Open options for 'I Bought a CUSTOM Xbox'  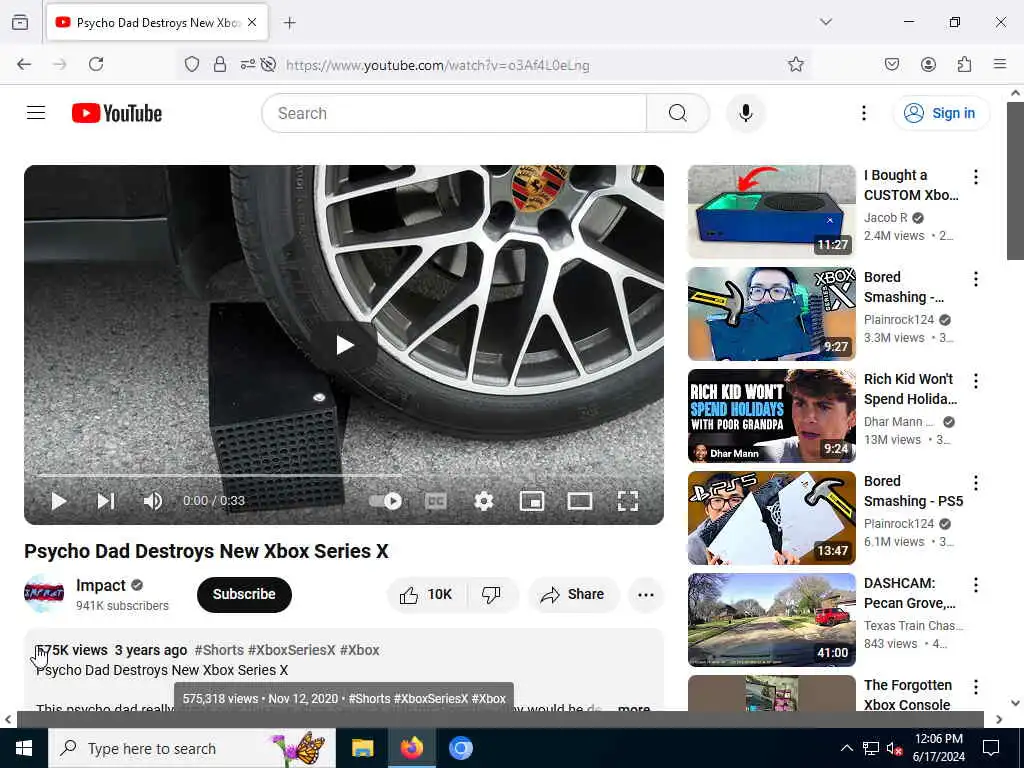(x=976, y=176)
